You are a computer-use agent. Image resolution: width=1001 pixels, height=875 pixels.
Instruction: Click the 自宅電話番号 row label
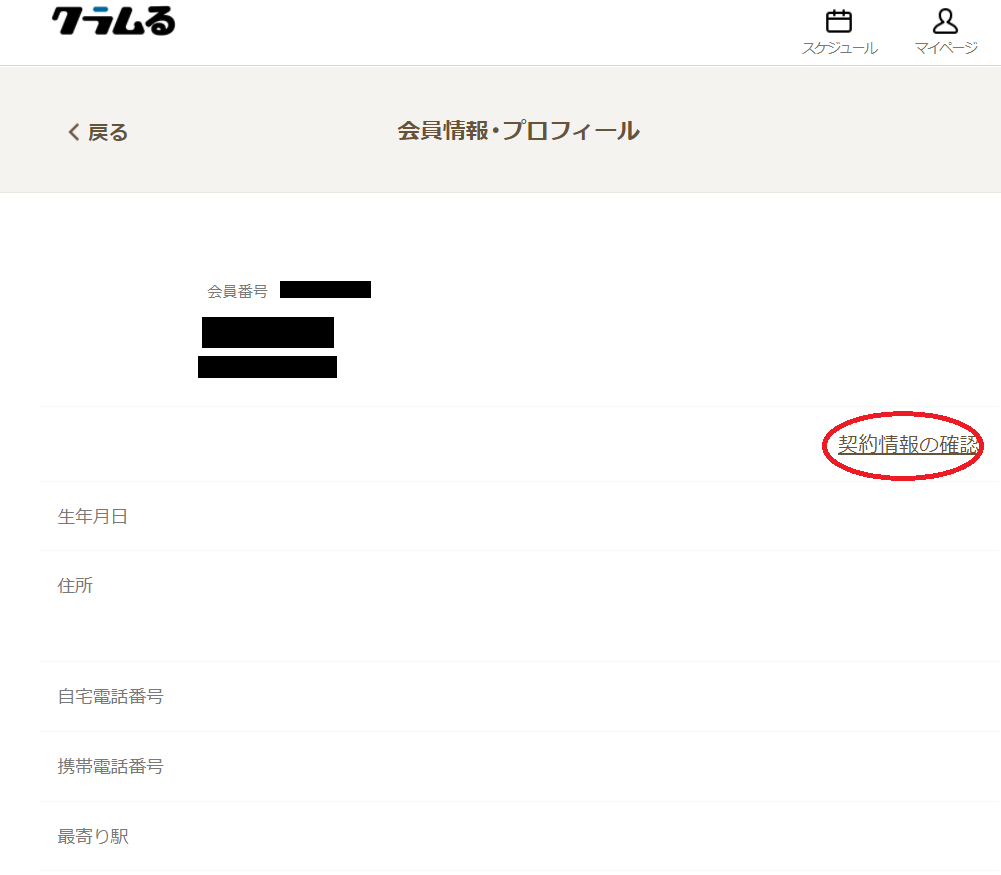point(110,696)
